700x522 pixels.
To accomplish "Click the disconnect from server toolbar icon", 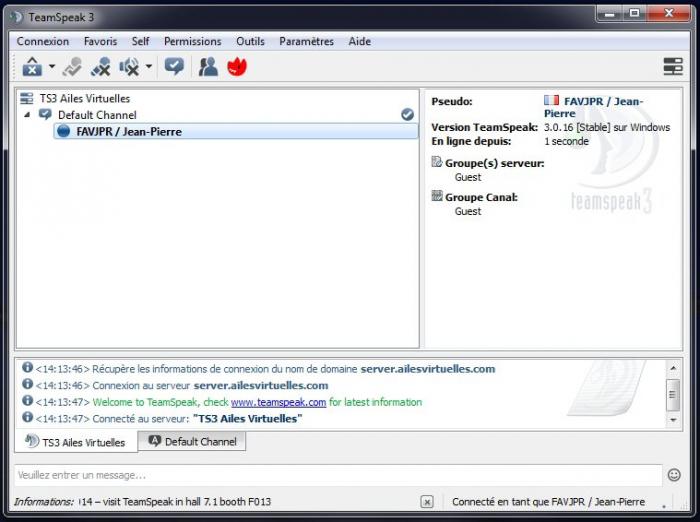I will click(32, 67).
